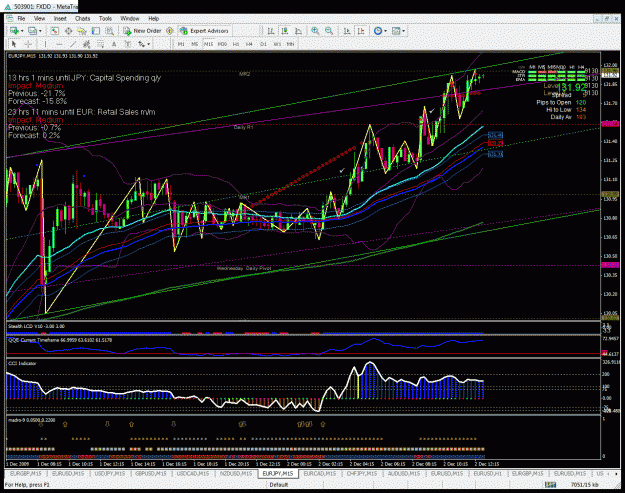Switch to M30 timeframe

click(x=222, y=44)
